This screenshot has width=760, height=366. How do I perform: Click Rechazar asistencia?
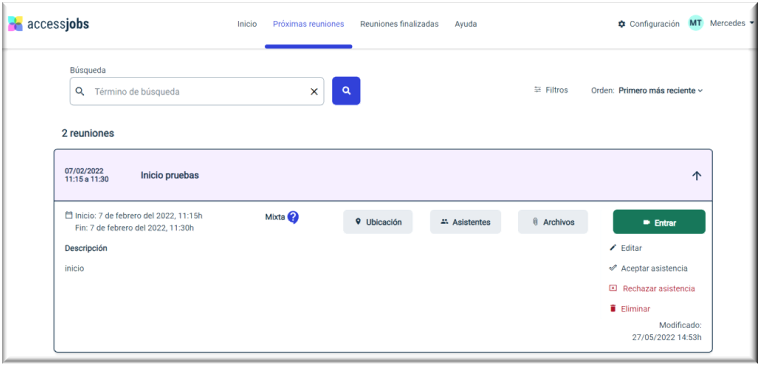click(x=652, y=288)
